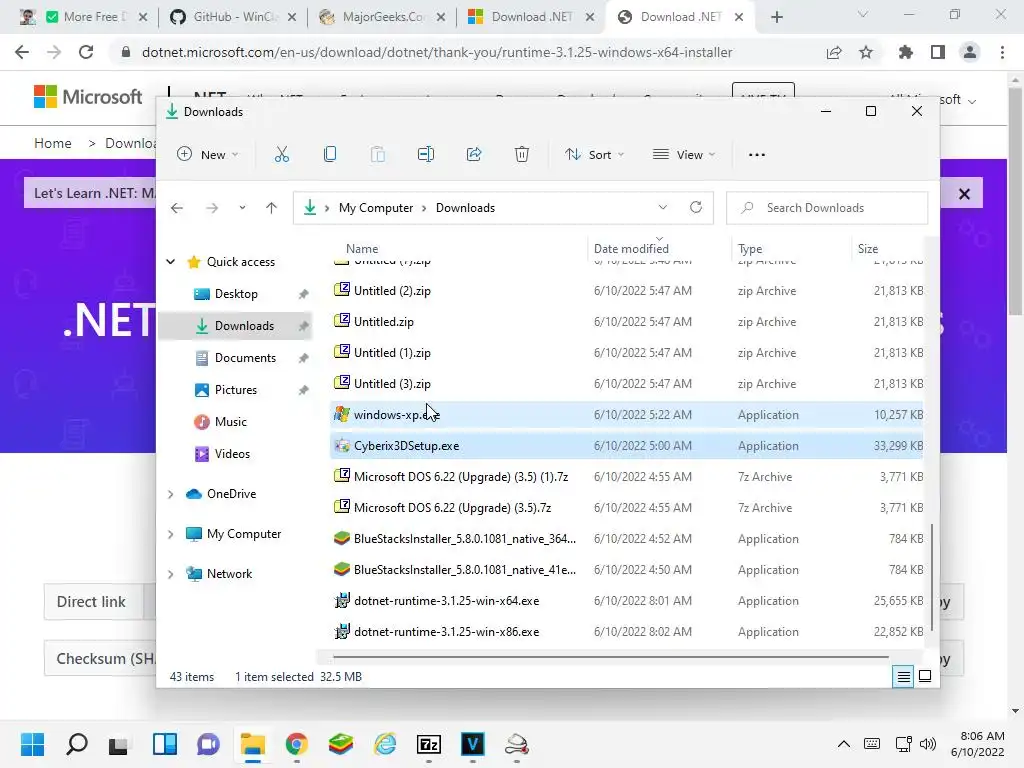Go up one folder level in Explorer

pyautogui.click(x=272, y=208)
